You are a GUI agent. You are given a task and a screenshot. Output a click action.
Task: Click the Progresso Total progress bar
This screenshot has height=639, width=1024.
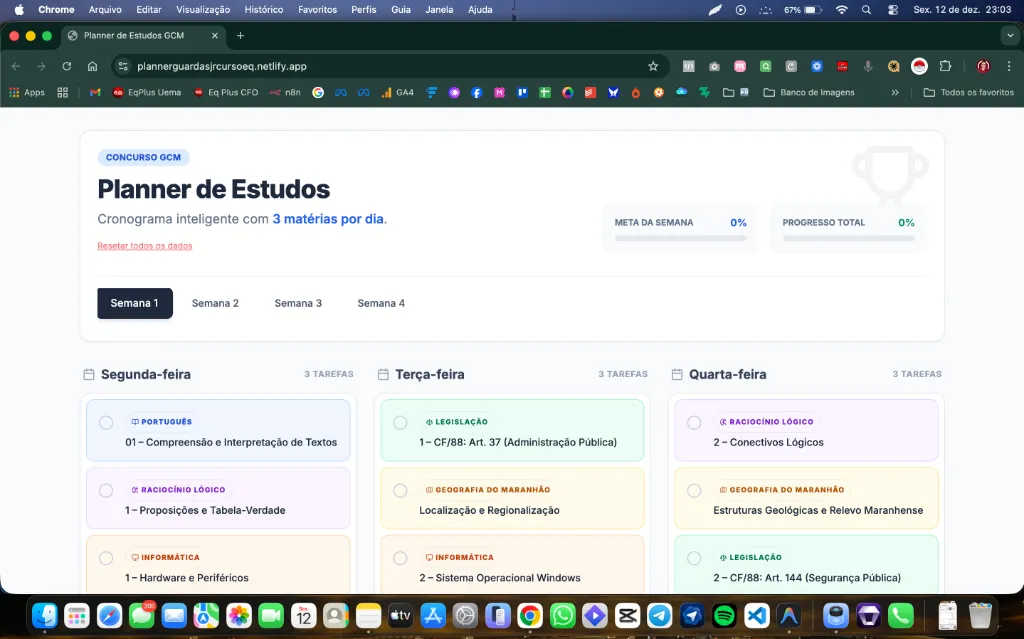(849, 237)
